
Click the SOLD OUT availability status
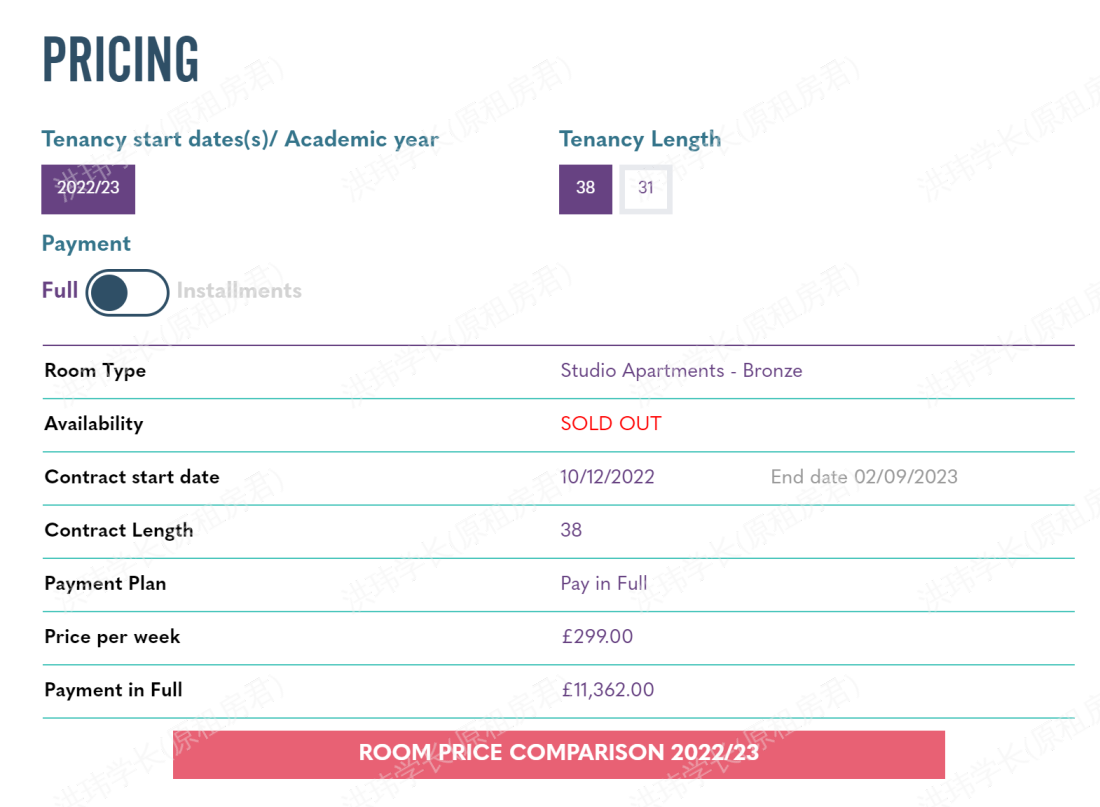pos(610,424)
